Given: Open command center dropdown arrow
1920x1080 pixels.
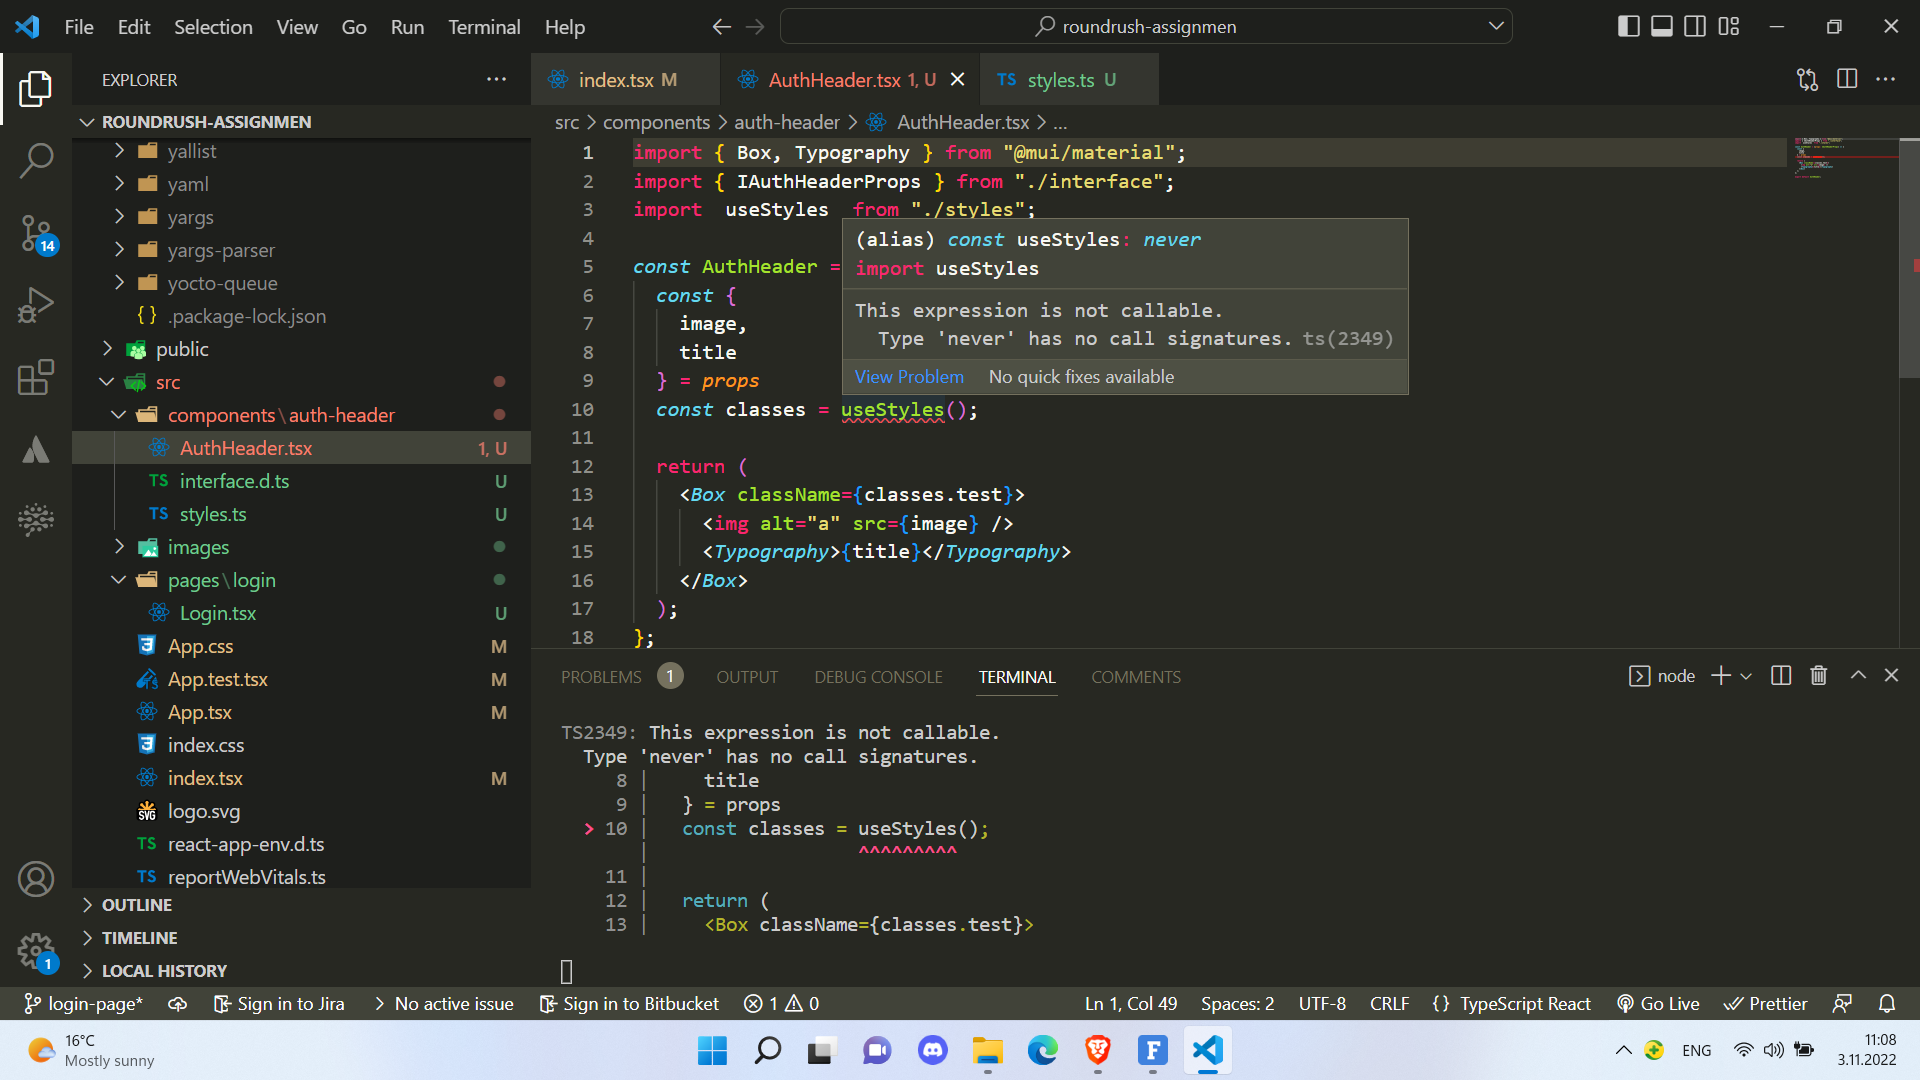Looking at the screenshot, I should pos(1496,26).
